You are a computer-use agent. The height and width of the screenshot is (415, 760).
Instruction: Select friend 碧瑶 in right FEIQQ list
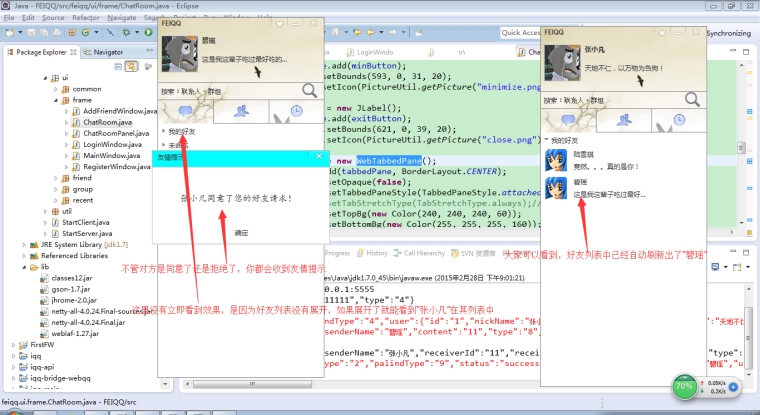623,189
